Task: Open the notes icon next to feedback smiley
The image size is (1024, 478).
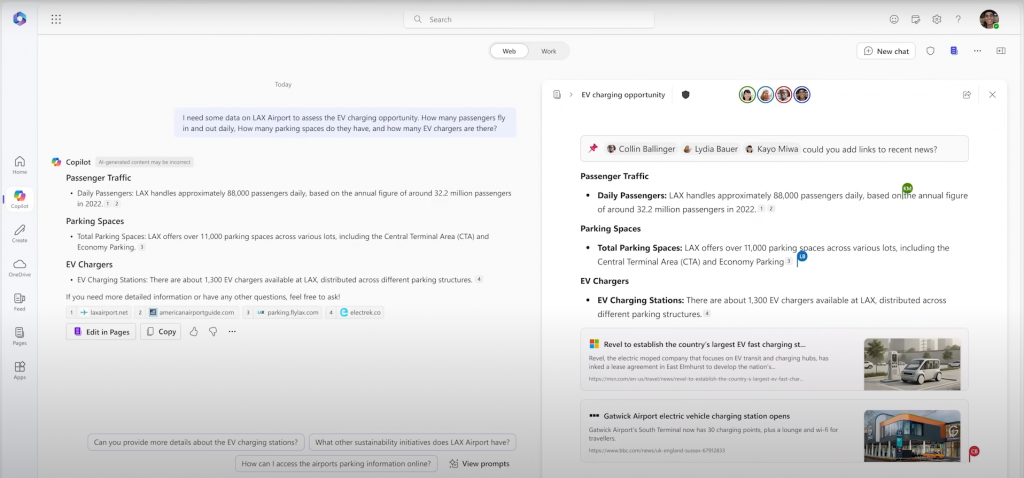Action: click(916, 19)
